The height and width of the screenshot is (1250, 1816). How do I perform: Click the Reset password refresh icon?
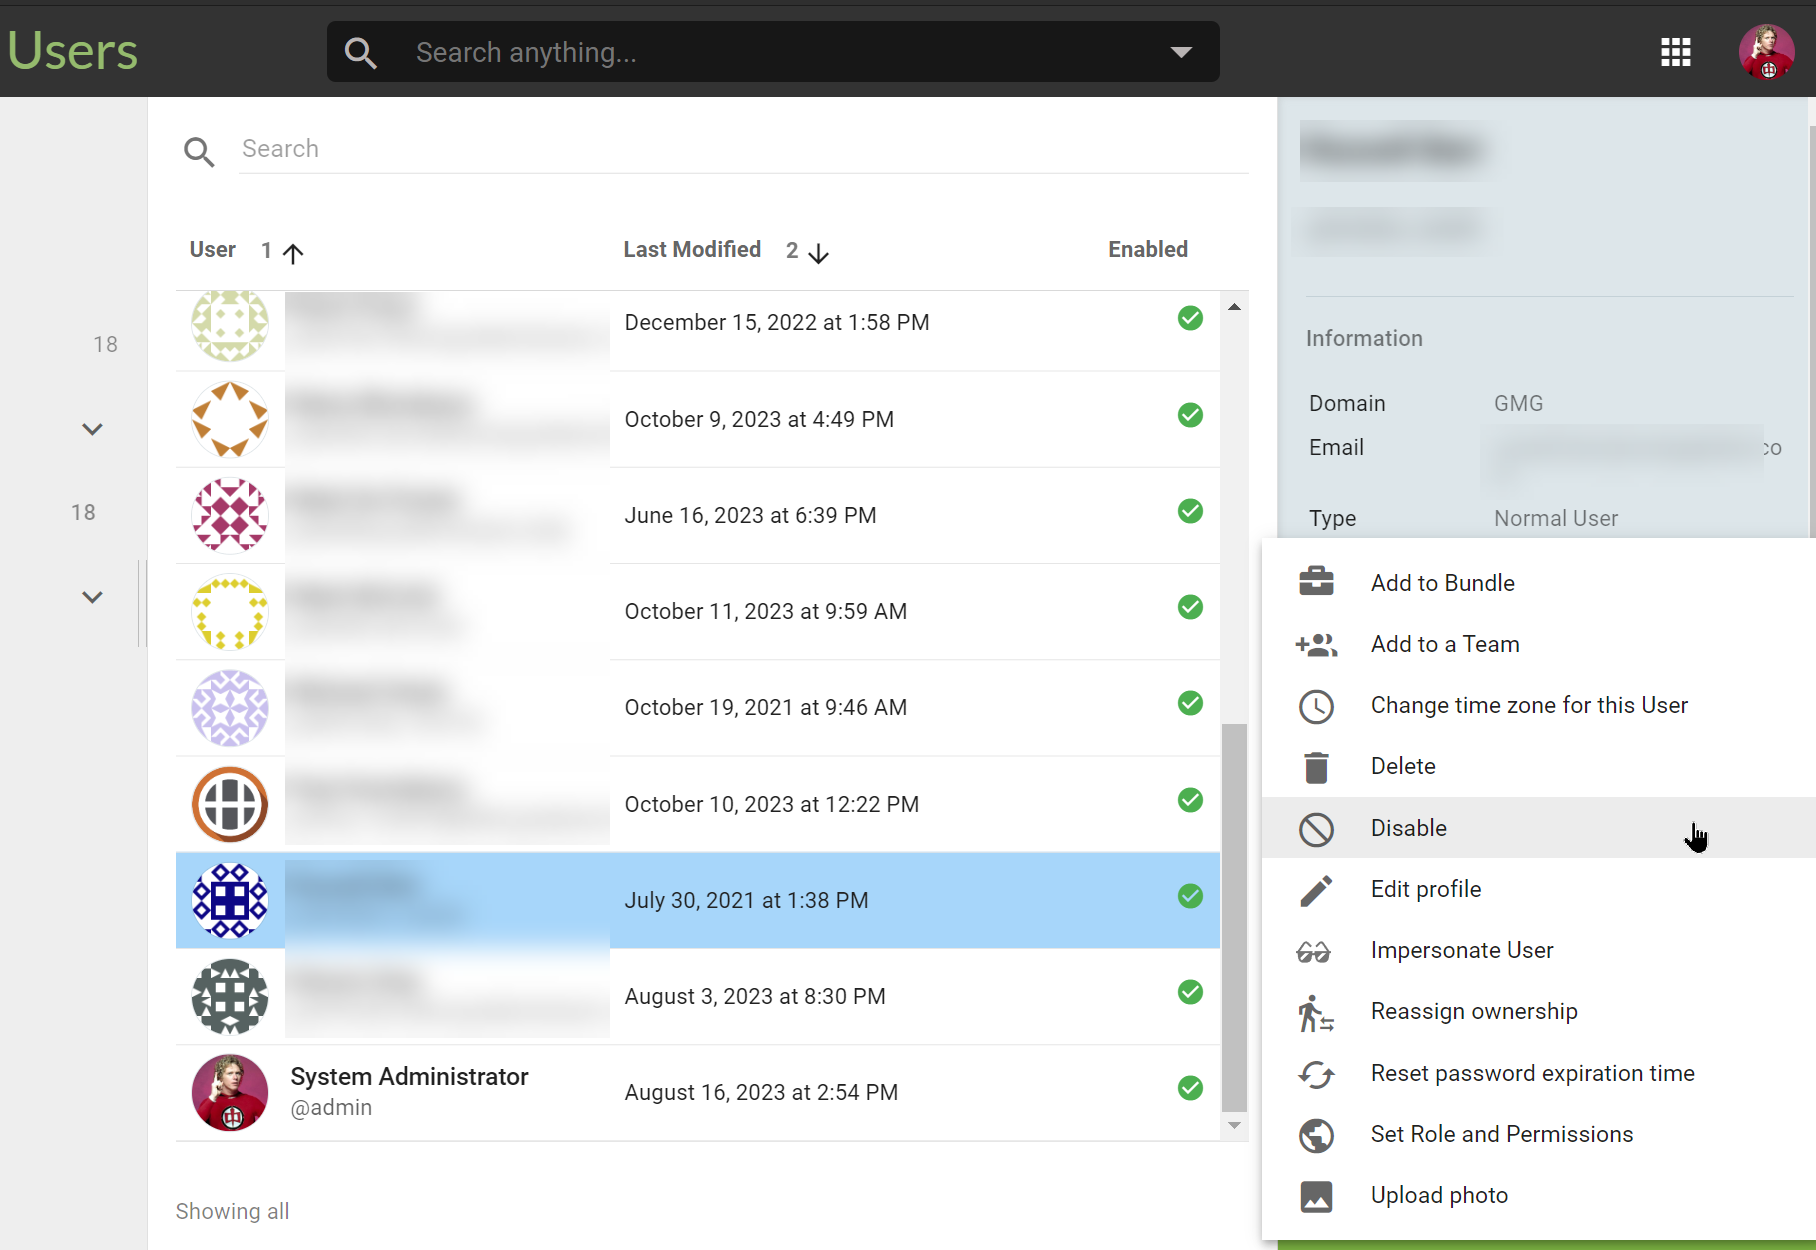(x=1316, y=1074)
